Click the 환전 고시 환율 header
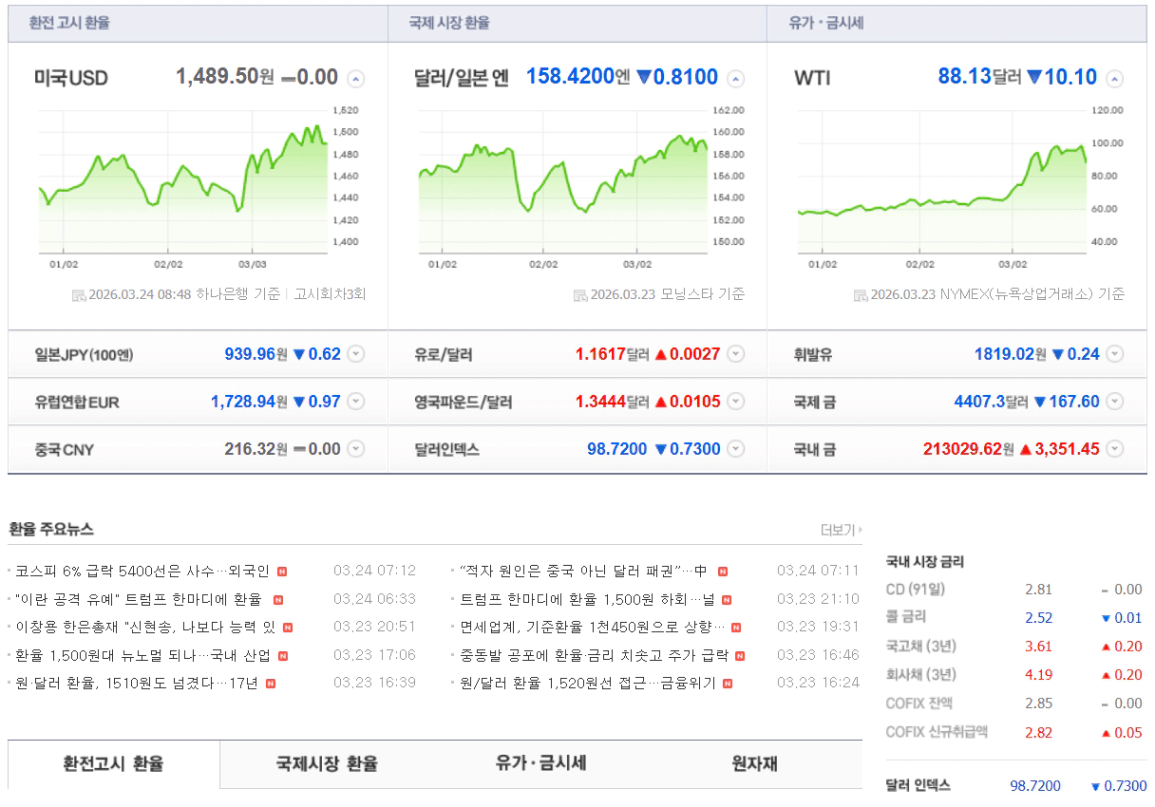The height and width of the screenshot is (807, 1155). 69,23
